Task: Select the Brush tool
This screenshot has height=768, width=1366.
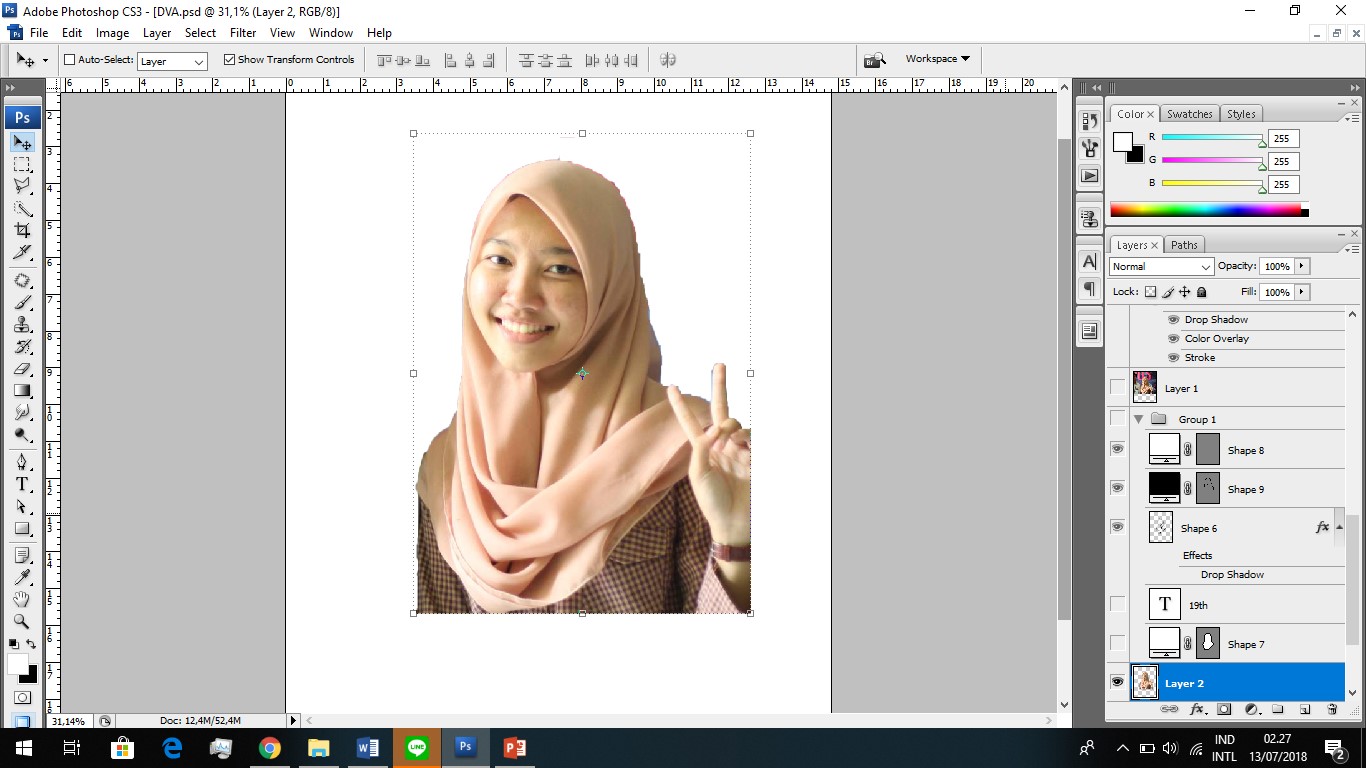Action: tap(22, 302)
